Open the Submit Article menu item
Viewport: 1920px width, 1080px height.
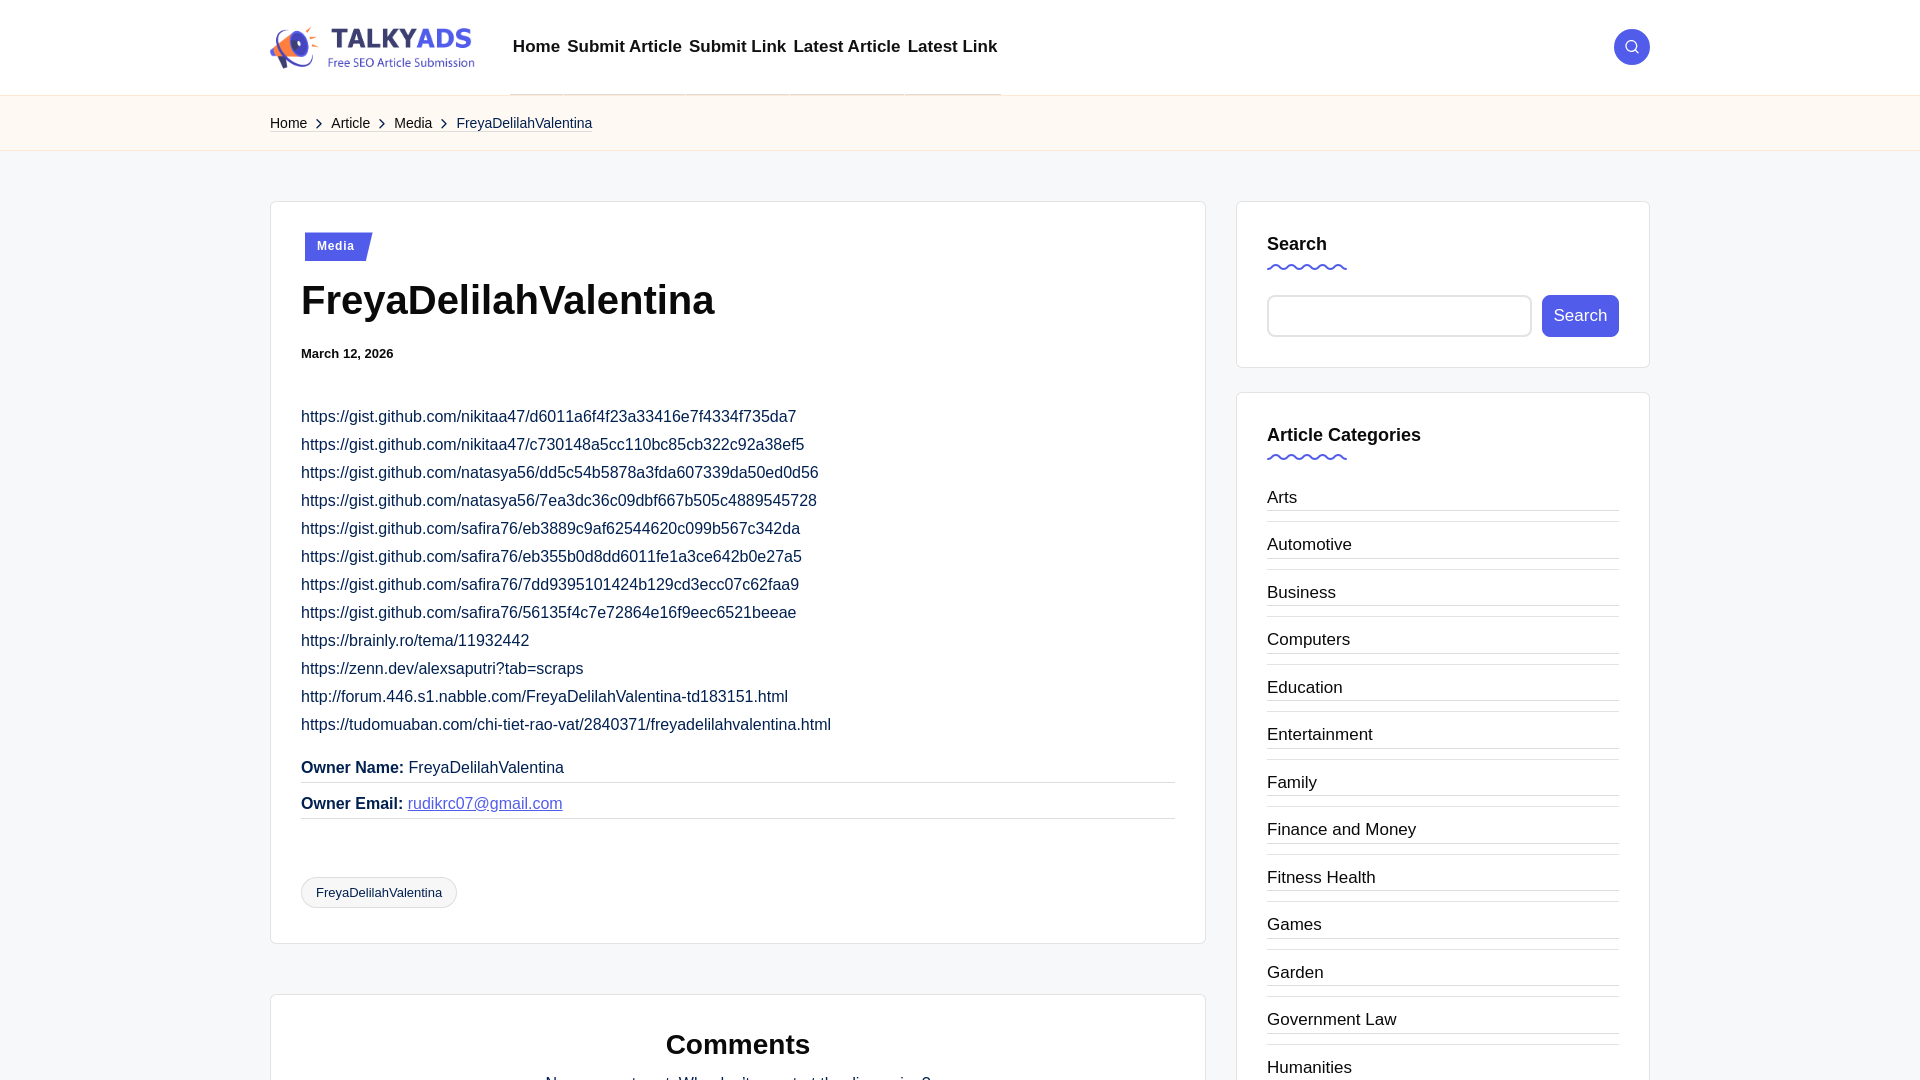point(624,47)
